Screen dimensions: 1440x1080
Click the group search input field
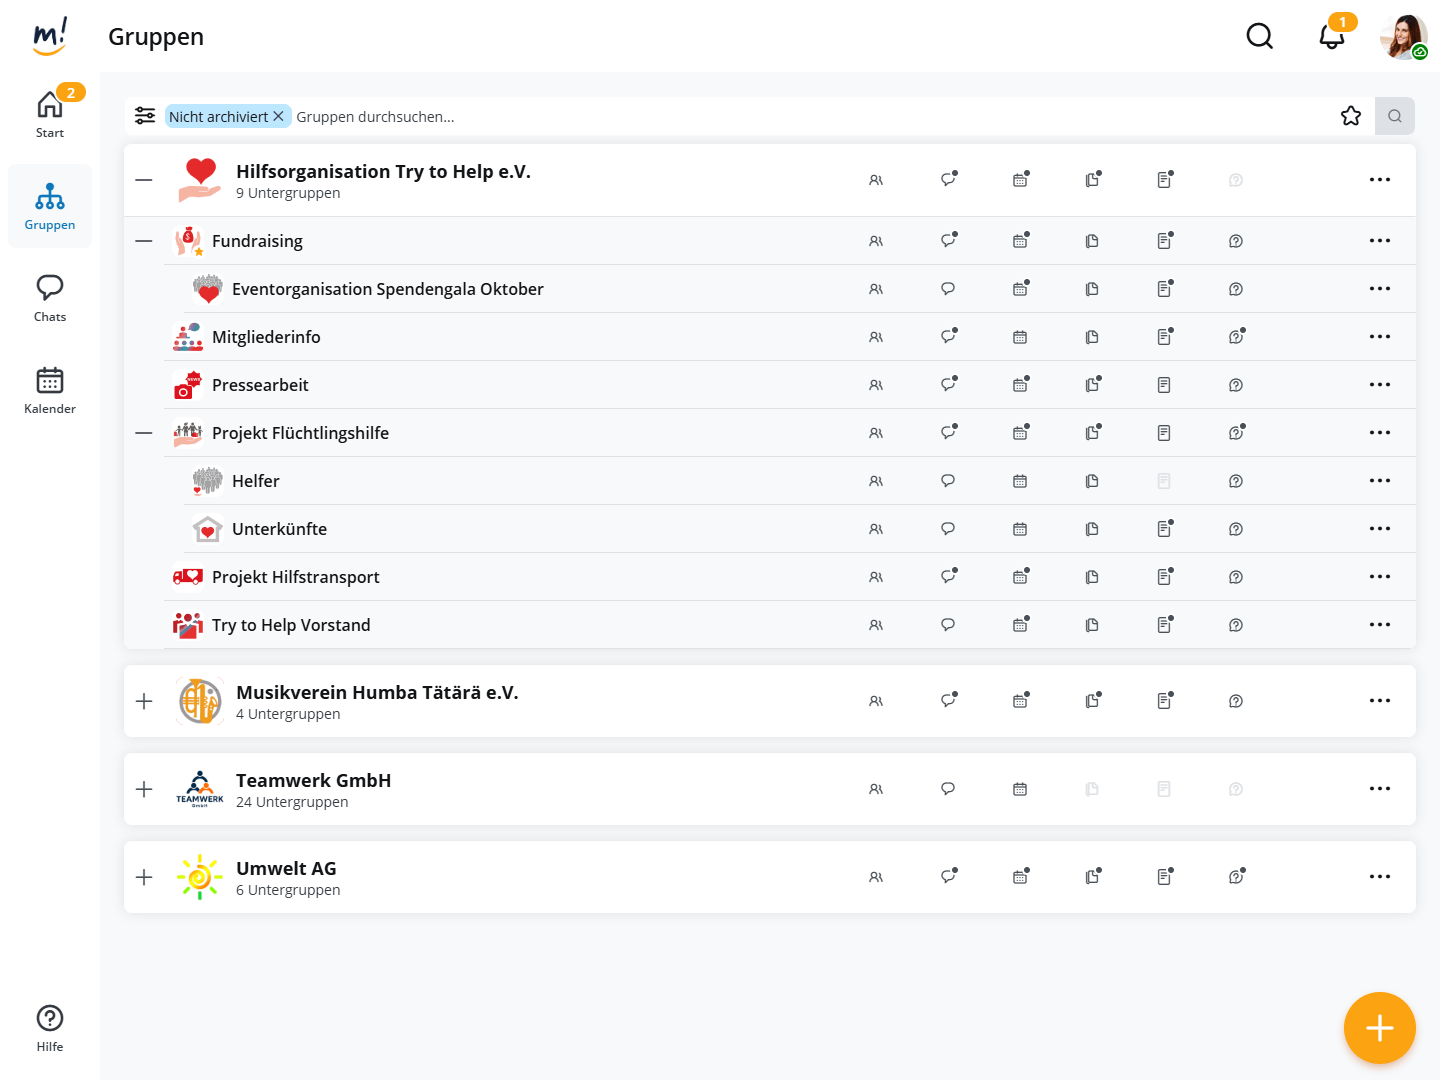click(800, 116)
